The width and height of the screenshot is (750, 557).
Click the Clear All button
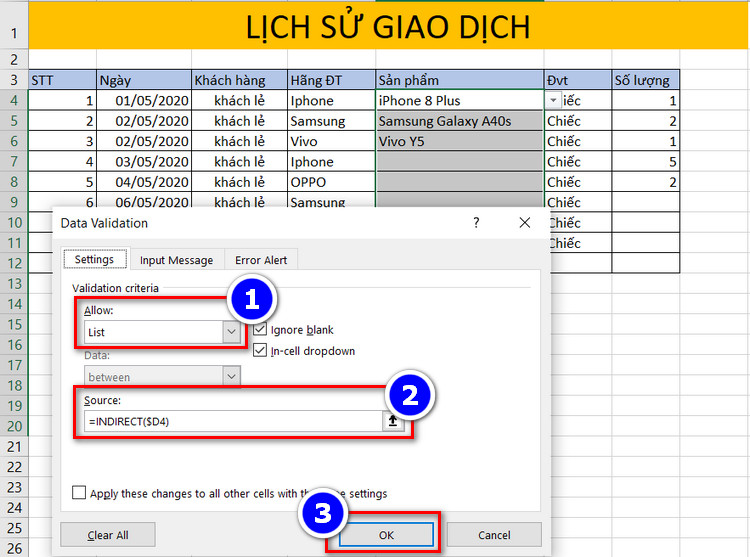tap(108, 535)
